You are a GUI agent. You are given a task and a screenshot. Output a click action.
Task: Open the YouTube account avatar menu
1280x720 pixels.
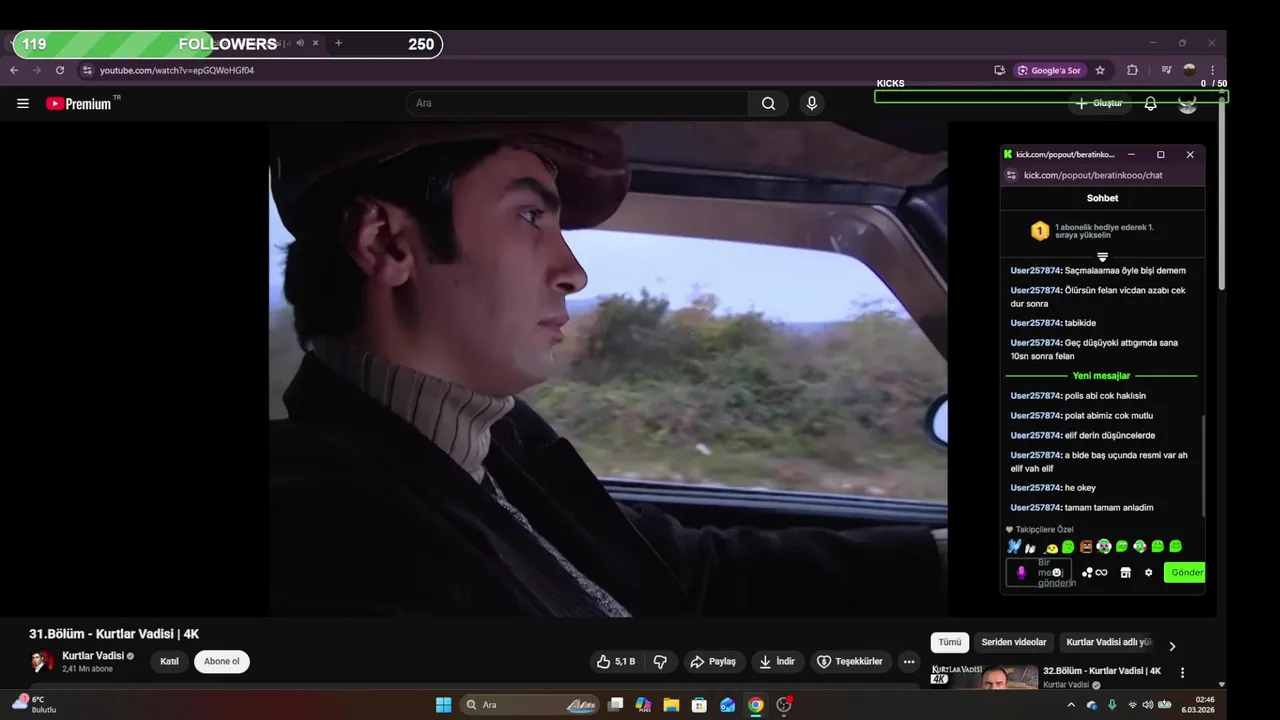1187,104
